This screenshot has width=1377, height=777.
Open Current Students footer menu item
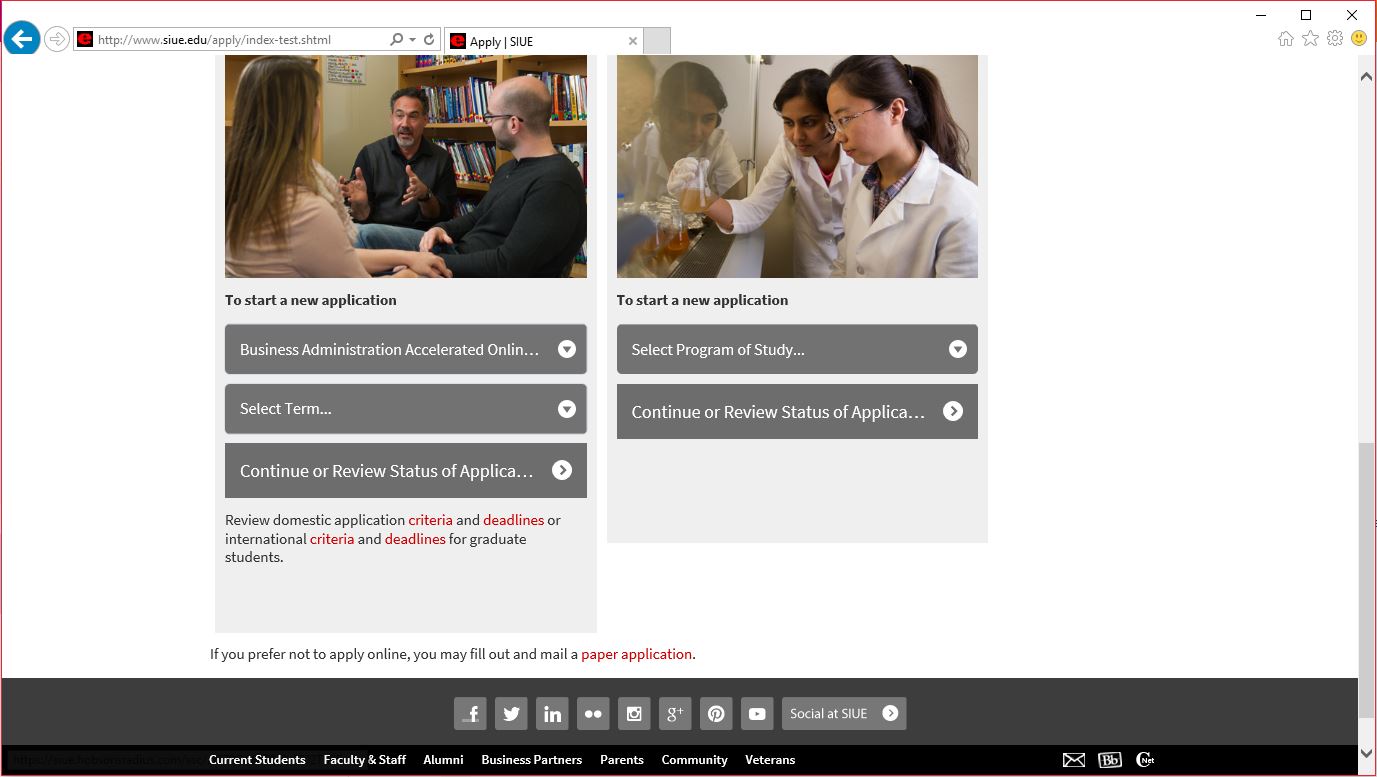tap(257, 760)
